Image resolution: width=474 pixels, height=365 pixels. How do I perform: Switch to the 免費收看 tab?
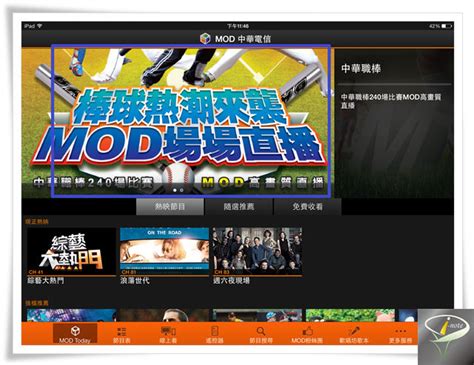click(307, 207)
